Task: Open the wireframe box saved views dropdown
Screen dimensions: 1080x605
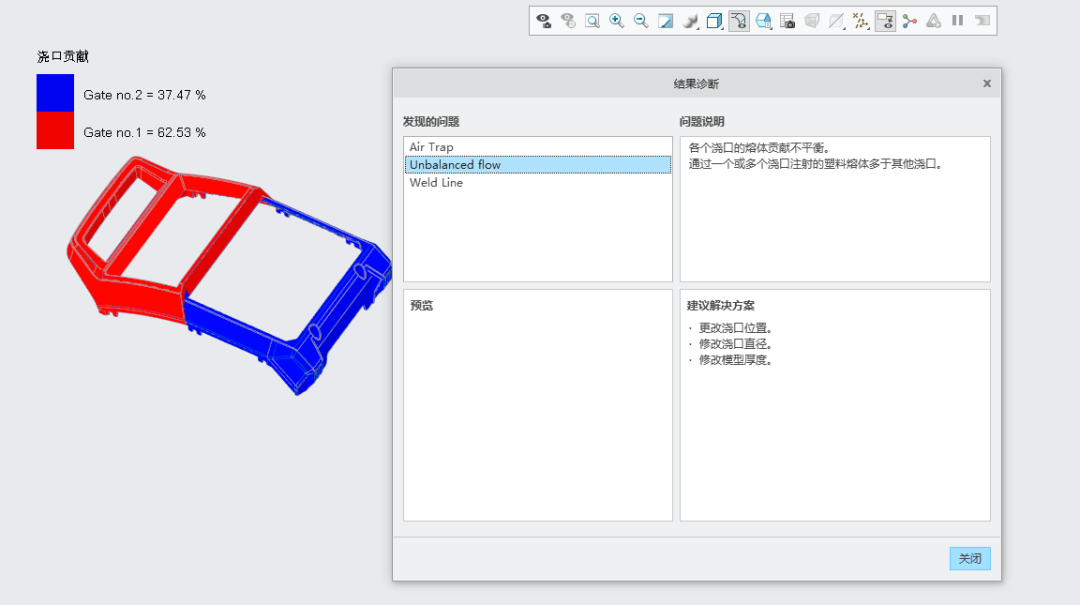Action: pos(714,21)
